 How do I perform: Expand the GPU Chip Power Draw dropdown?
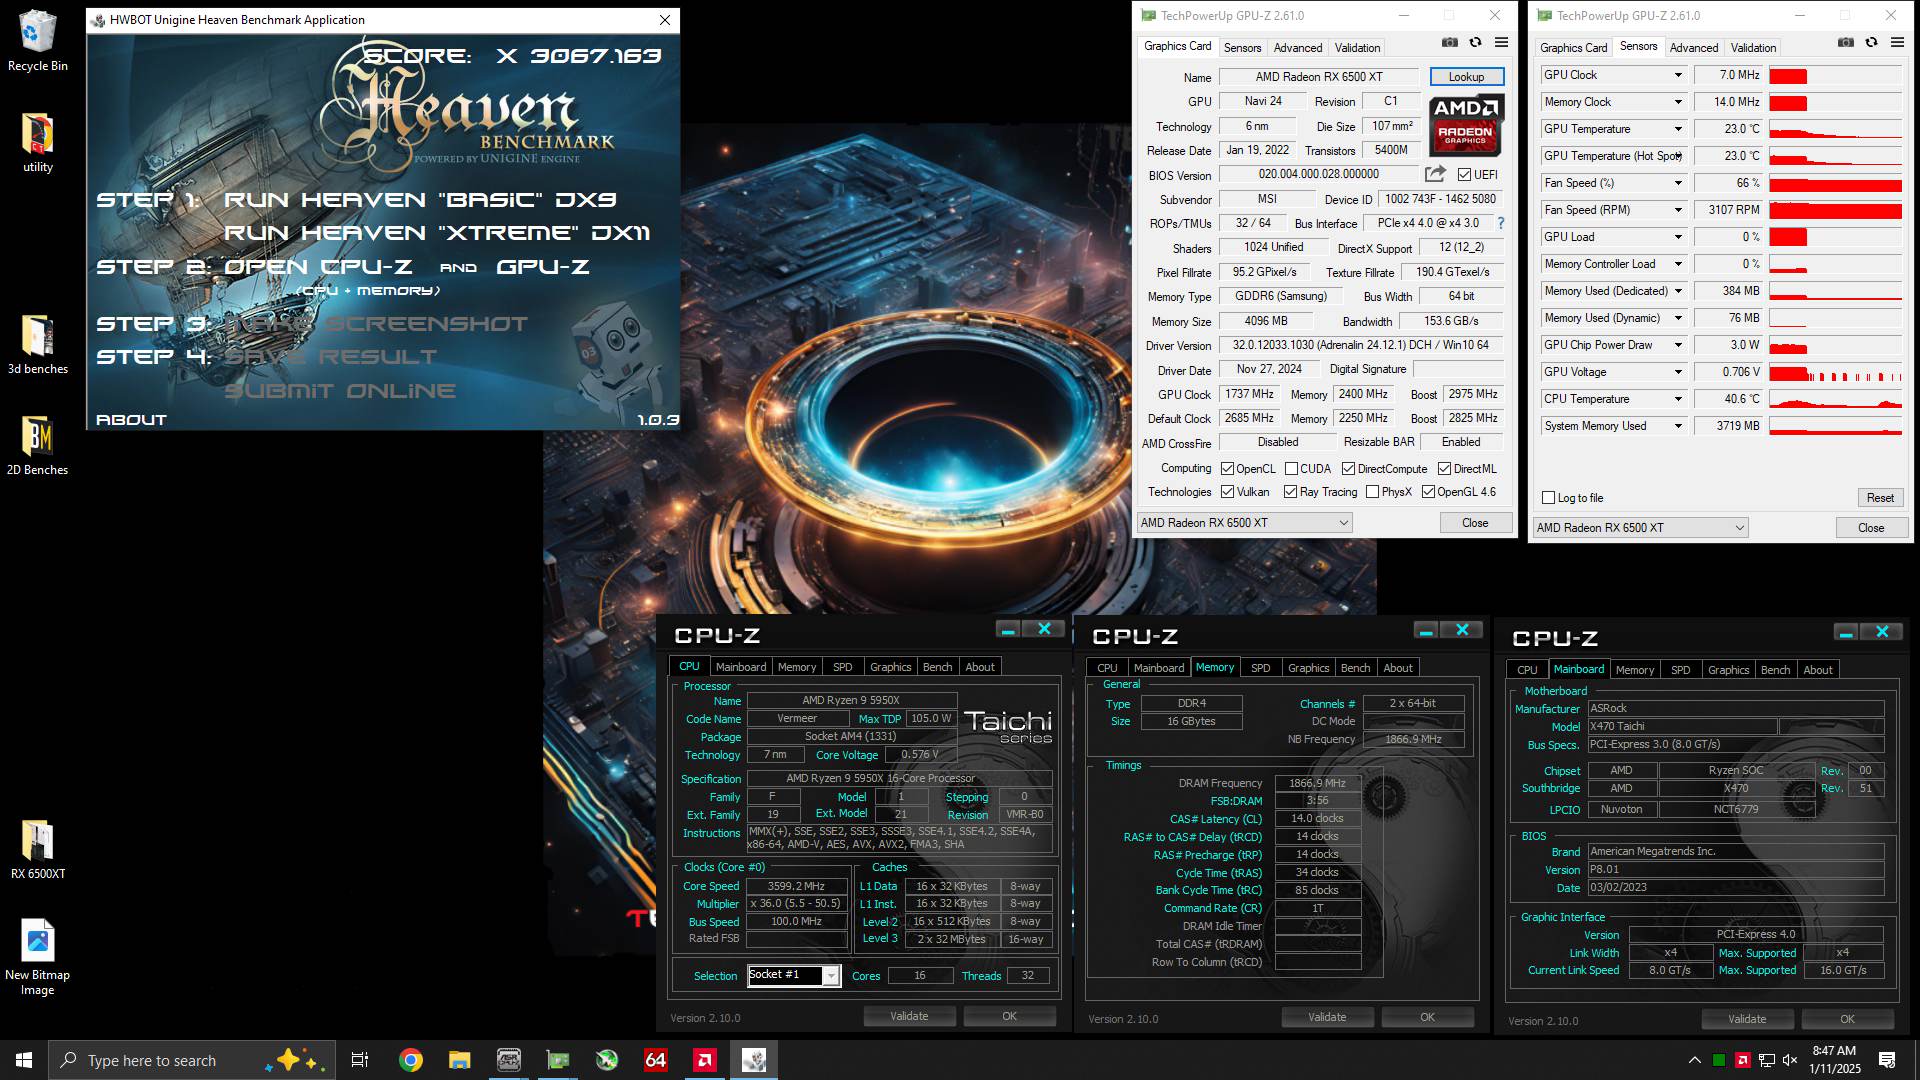coord(1678,345)
